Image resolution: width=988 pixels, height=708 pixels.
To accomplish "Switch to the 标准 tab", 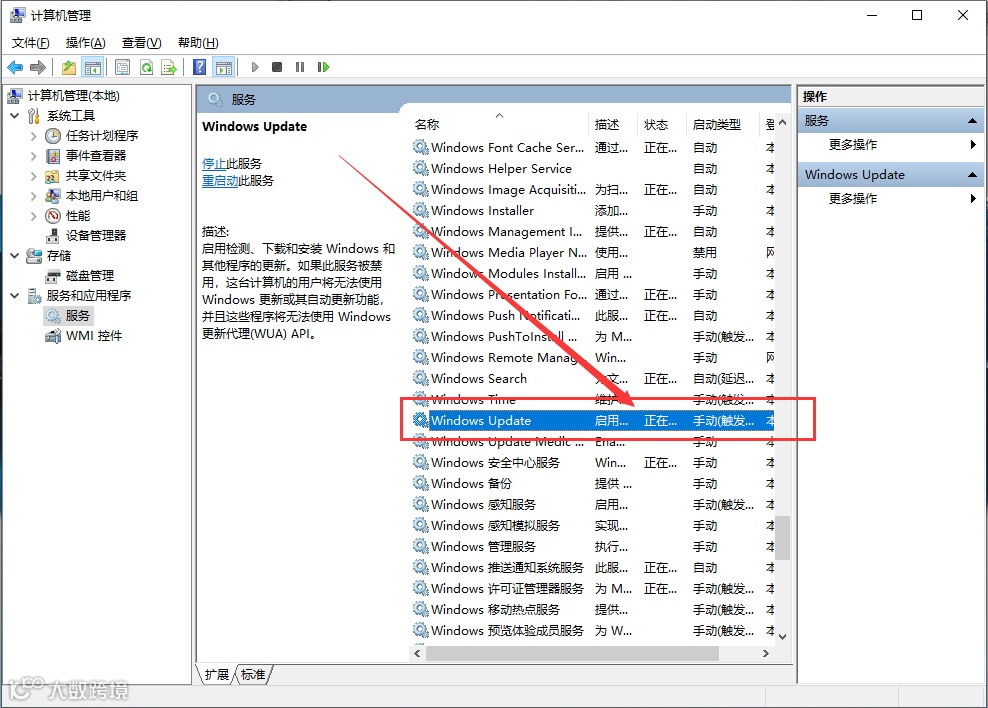I will click(x=253, y=675).
